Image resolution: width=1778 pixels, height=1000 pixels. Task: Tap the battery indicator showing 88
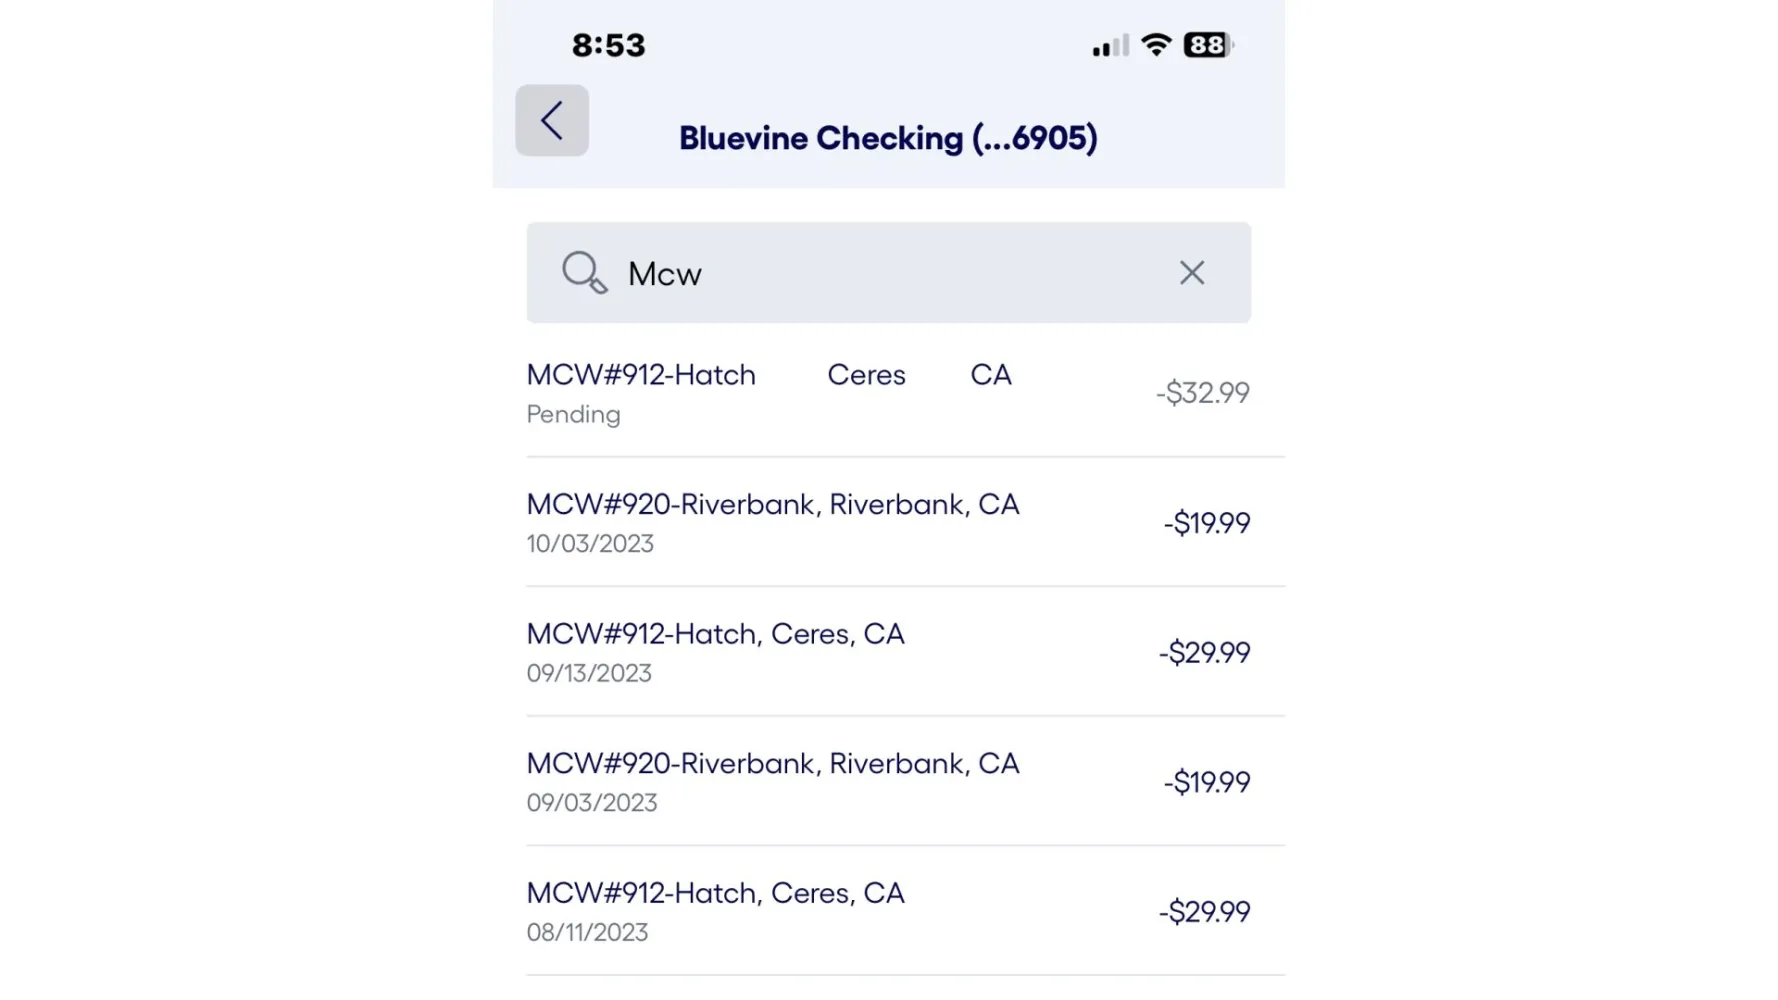[1208, 45]
